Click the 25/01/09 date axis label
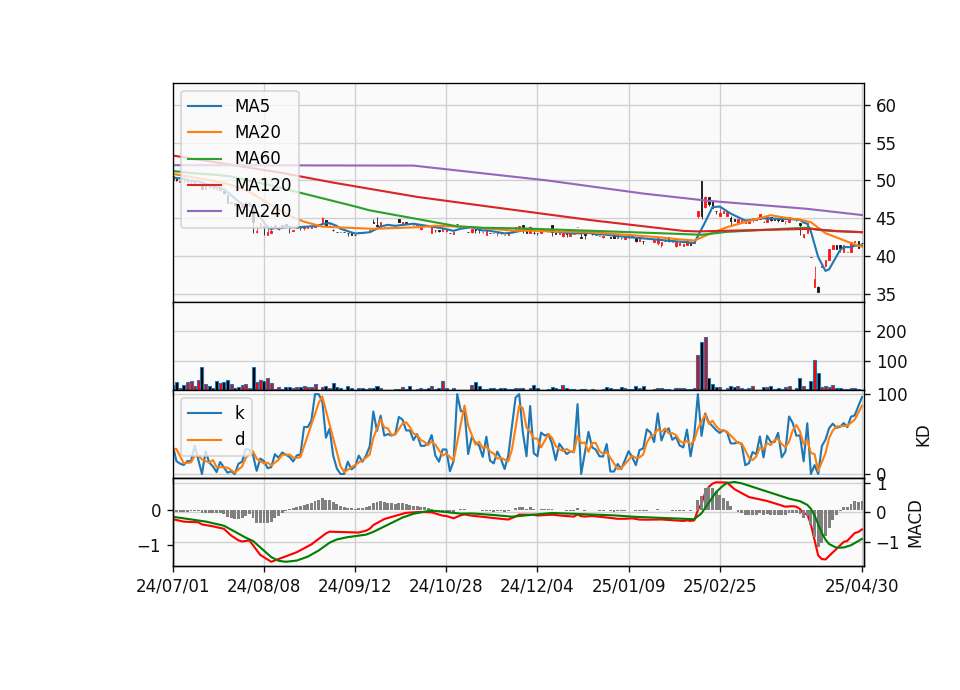This screenshot has width=960, height=690. [628, 586]
